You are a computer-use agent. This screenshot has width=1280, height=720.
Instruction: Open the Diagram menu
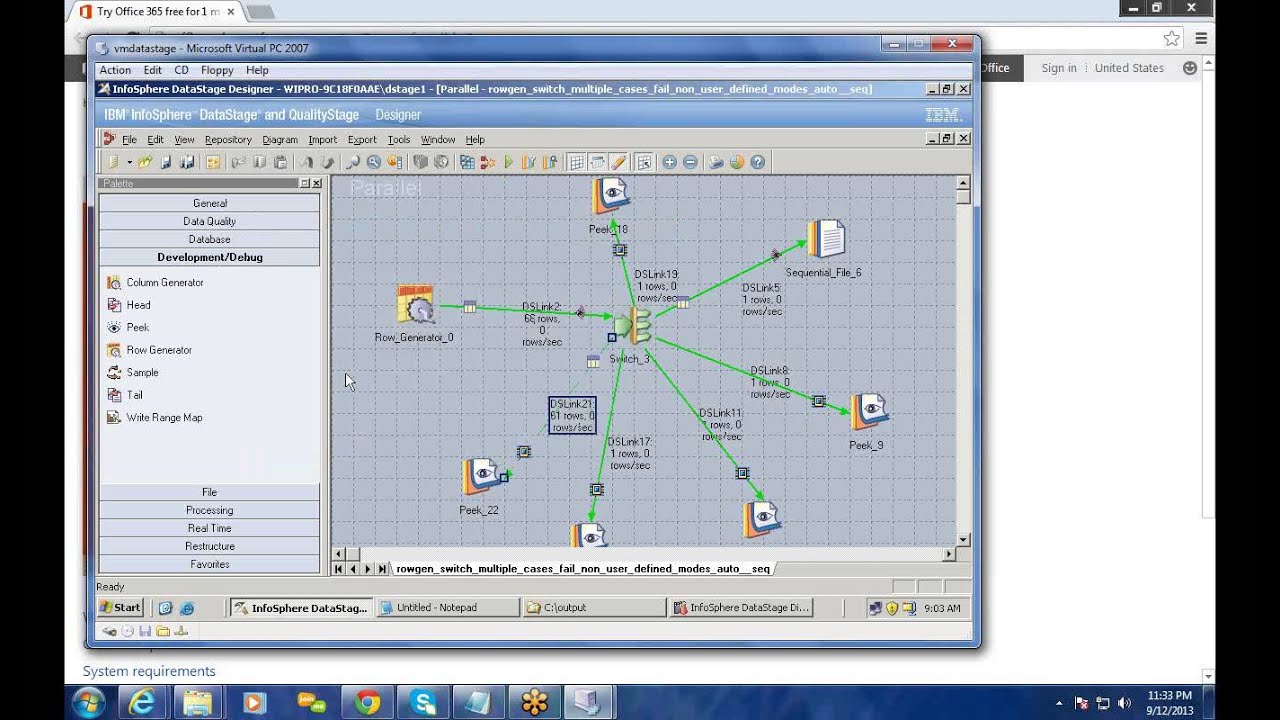(280, 140)
